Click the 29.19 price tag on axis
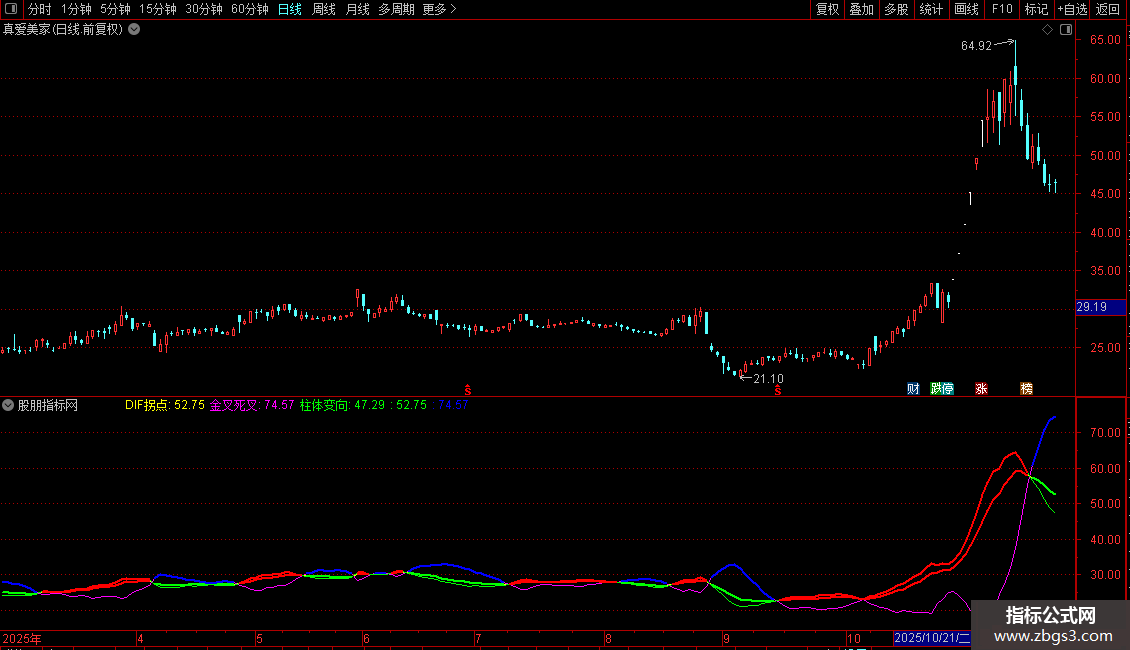The height and width of the screenshot is (650, 1130). click(1100, 308)
